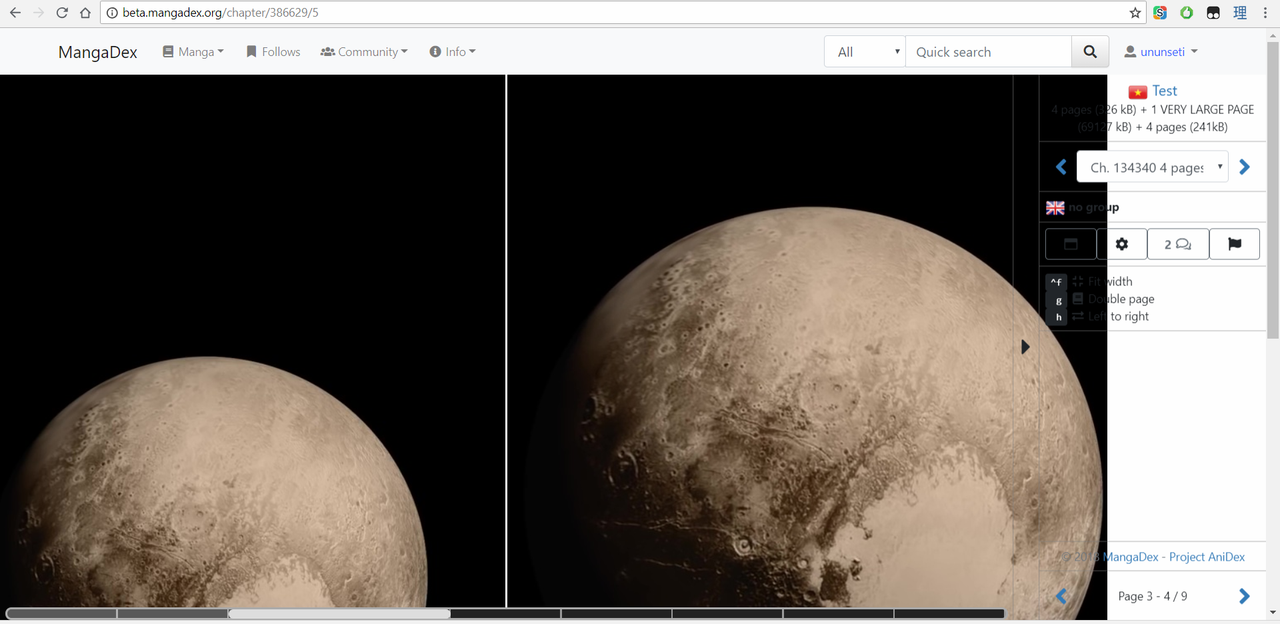Open the Manga menu in navbar
Image resolution: width=1280 pixels, height=624 pixels.
click(x=193, y=52)
